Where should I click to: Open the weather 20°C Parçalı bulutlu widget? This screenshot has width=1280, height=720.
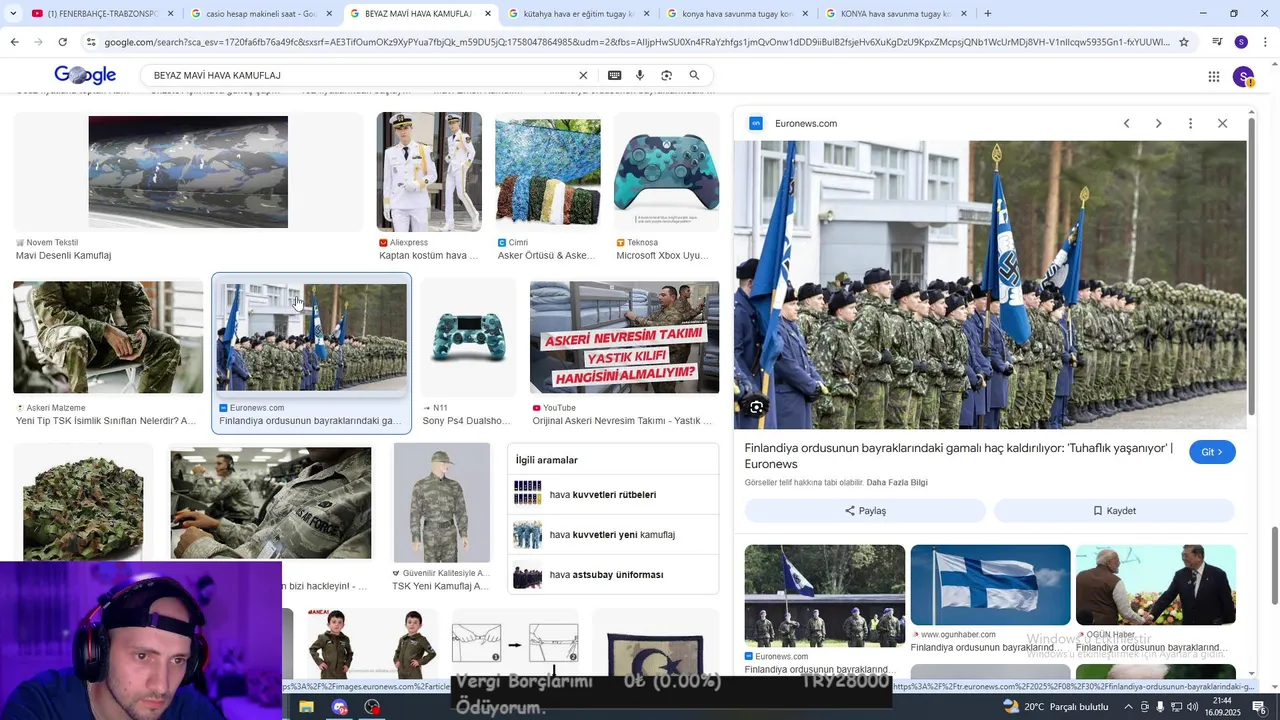coord(1056,707)
